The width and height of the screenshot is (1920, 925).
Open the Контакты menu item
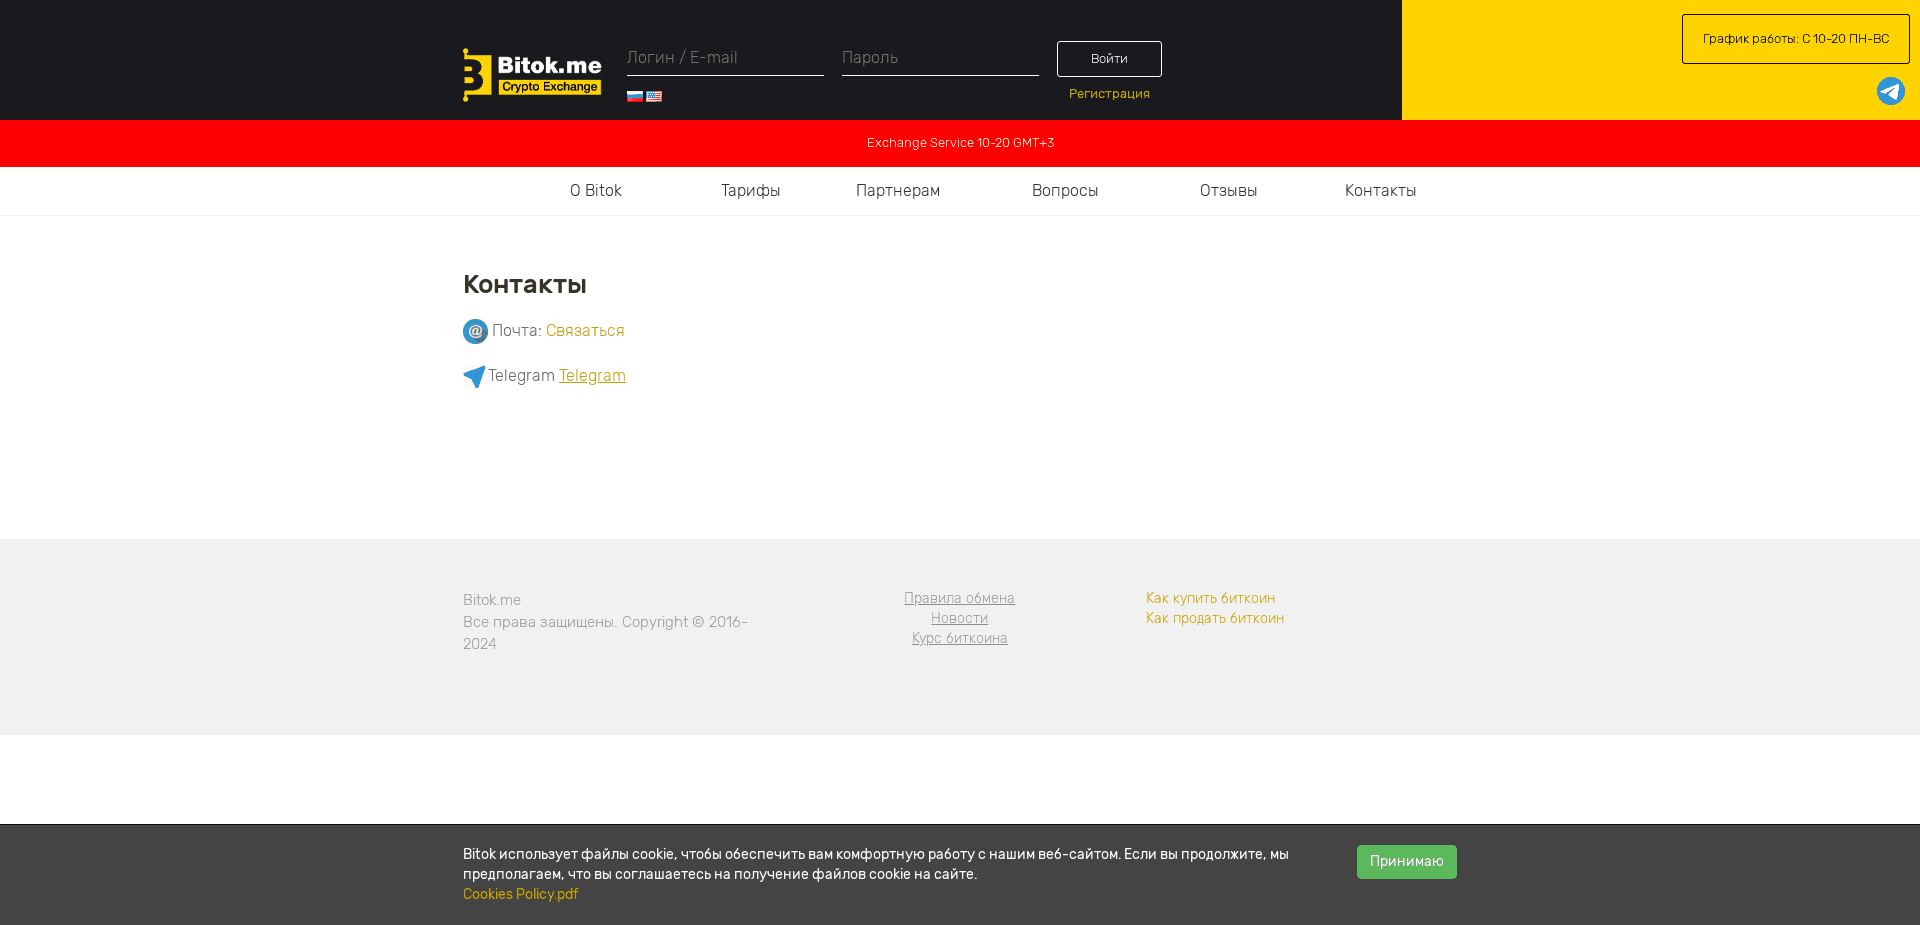click(x=1380, y=190)
